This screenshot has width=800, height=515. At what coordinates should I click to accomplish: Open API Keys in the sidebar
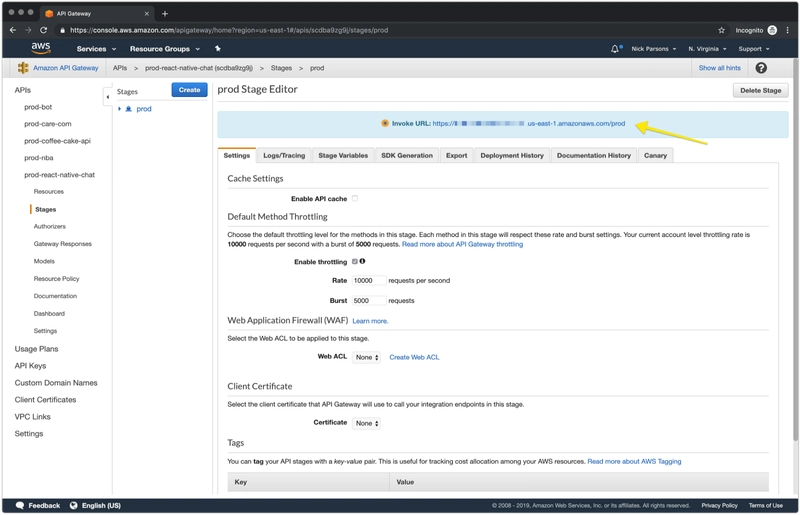(30, 366)
